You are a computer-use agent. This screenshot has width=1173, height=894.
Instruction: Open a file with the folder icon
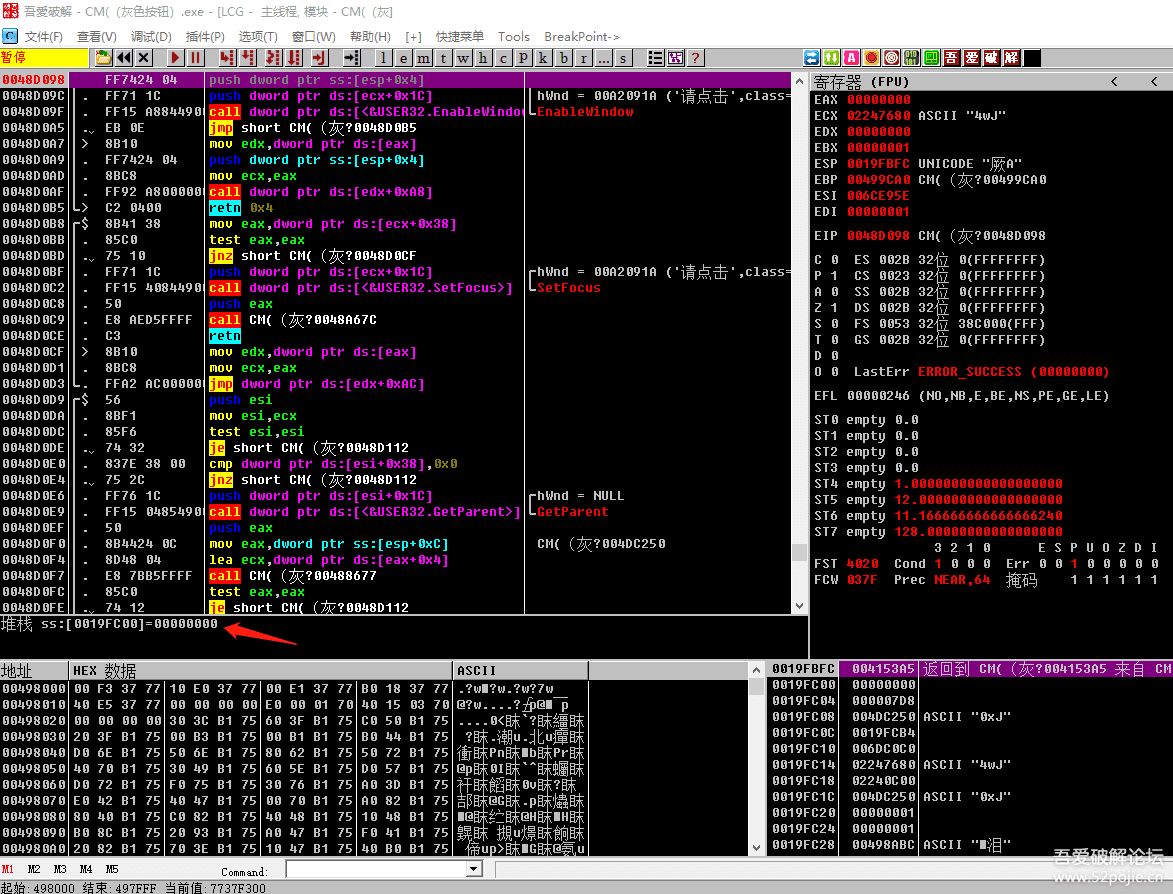103,58
